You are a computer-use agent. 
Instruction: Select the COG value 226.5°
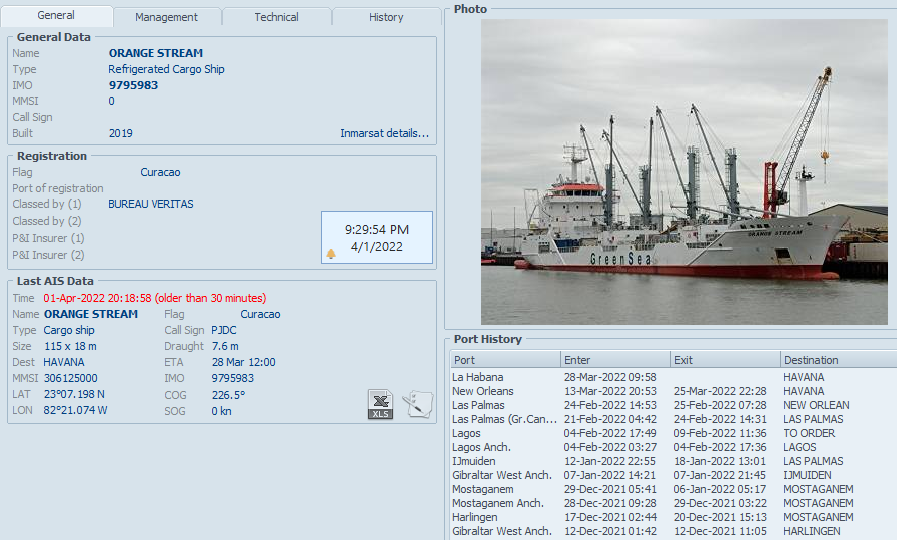228,395
